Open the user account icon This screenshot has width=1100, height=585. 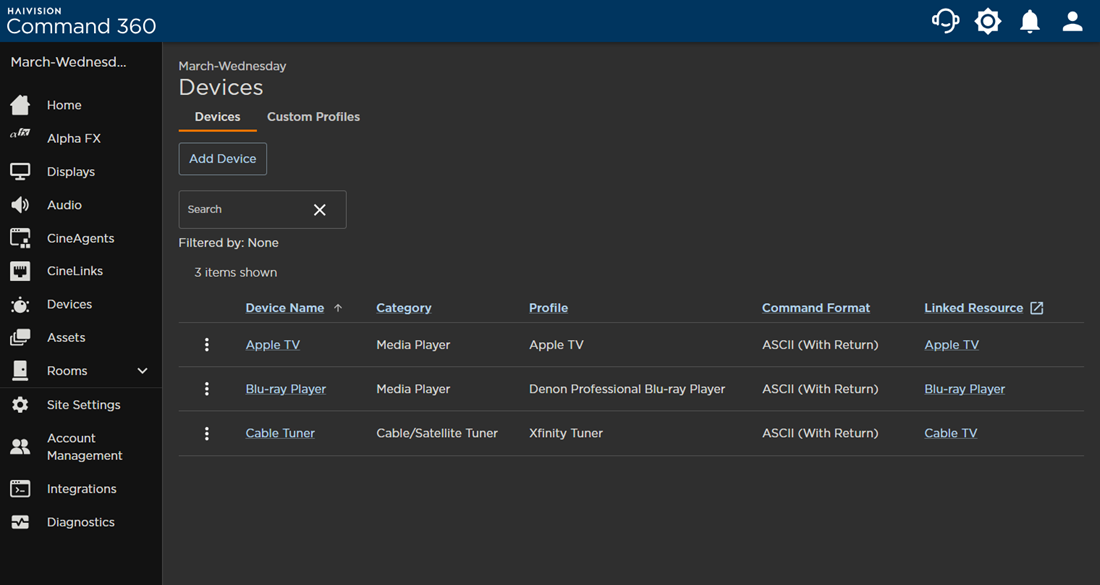[1073, 21]
